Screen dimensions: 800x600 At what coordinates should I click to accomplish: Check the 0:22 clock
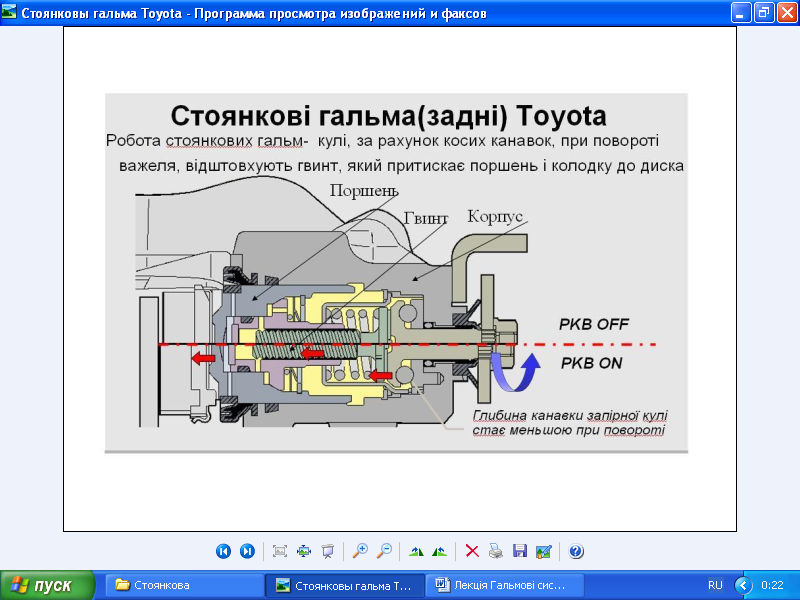pos(772,585)
